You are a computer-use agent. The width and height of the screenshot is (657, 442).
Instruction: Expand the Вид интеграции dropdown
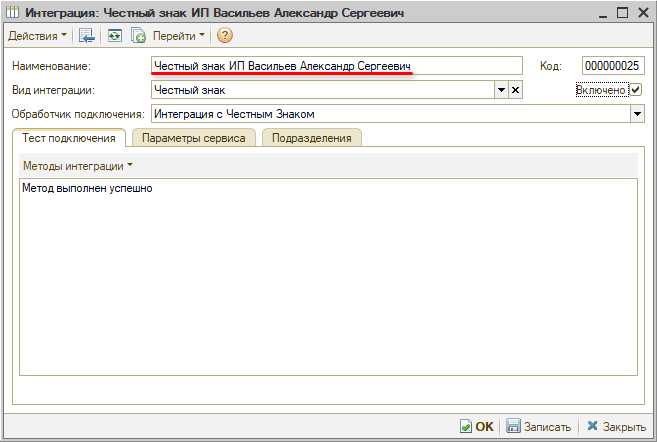pyautogui.click(x=501, y=90)
